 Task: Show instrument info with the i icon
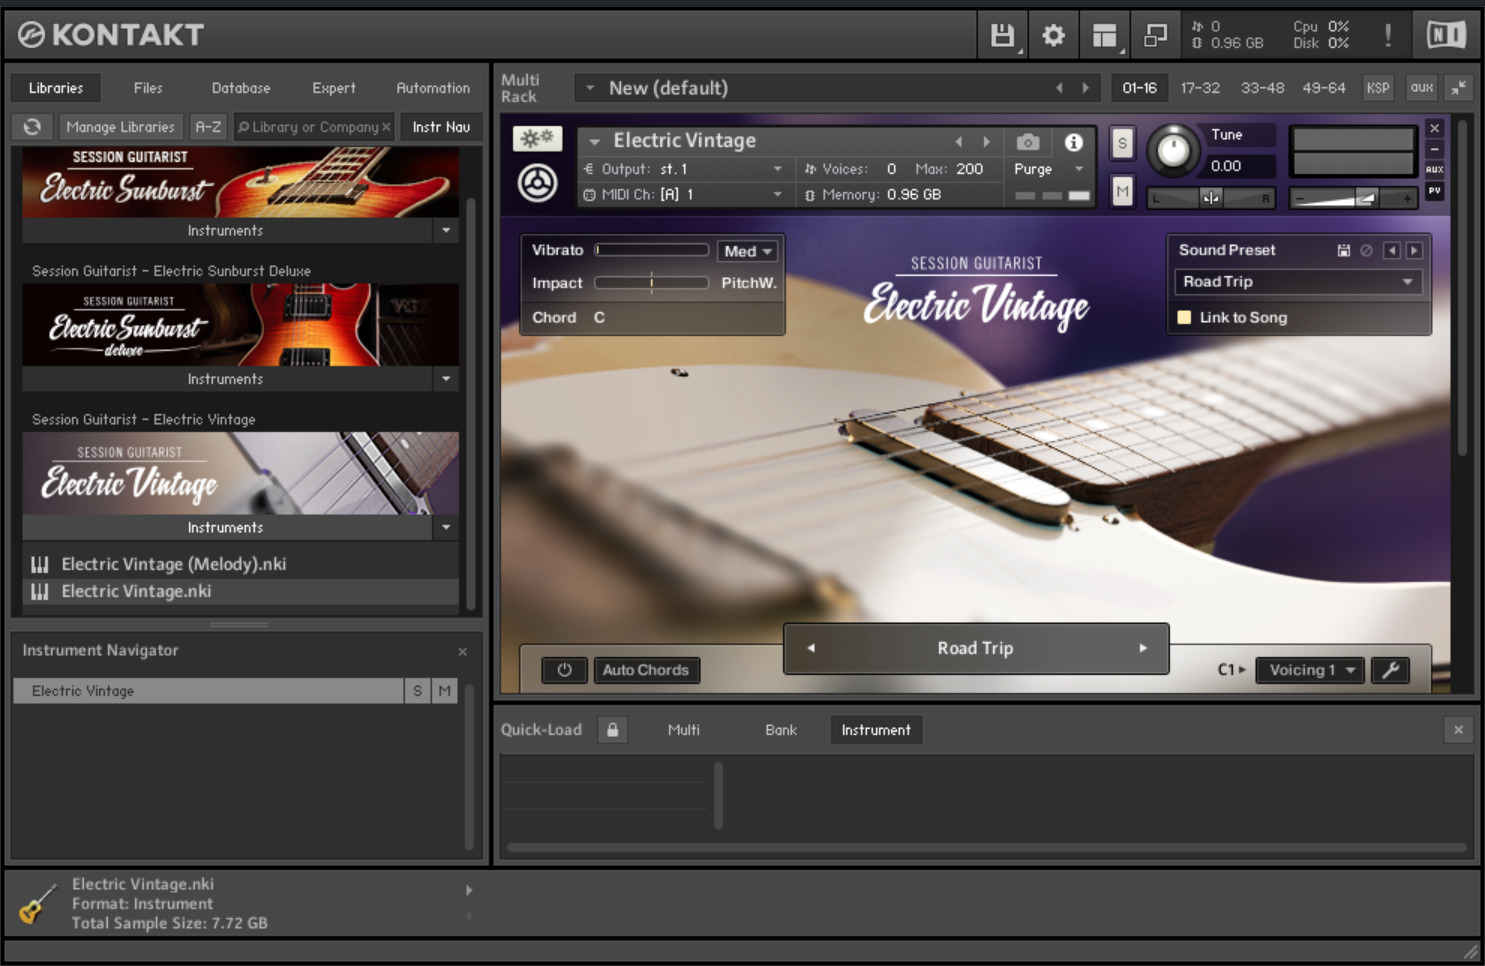pyautogui.click(x=1073, y=142)
